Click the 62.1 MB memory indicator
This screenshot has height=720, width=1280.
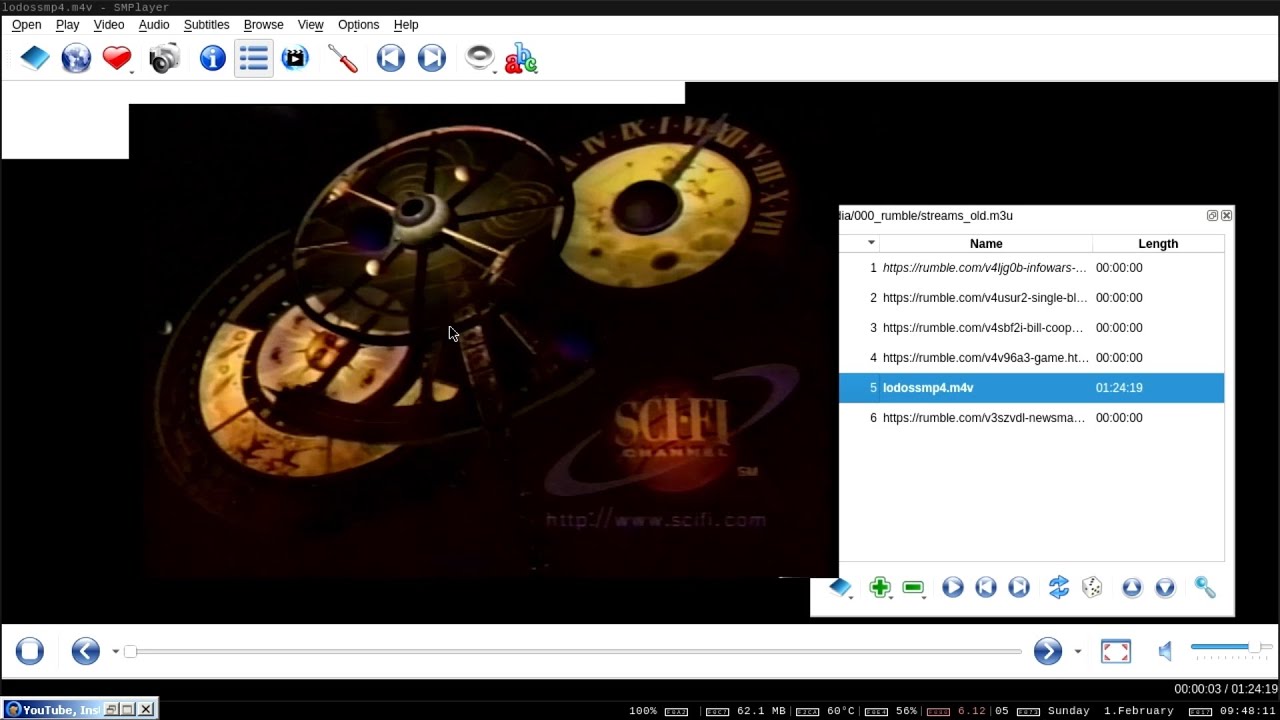tap(761, 711)
